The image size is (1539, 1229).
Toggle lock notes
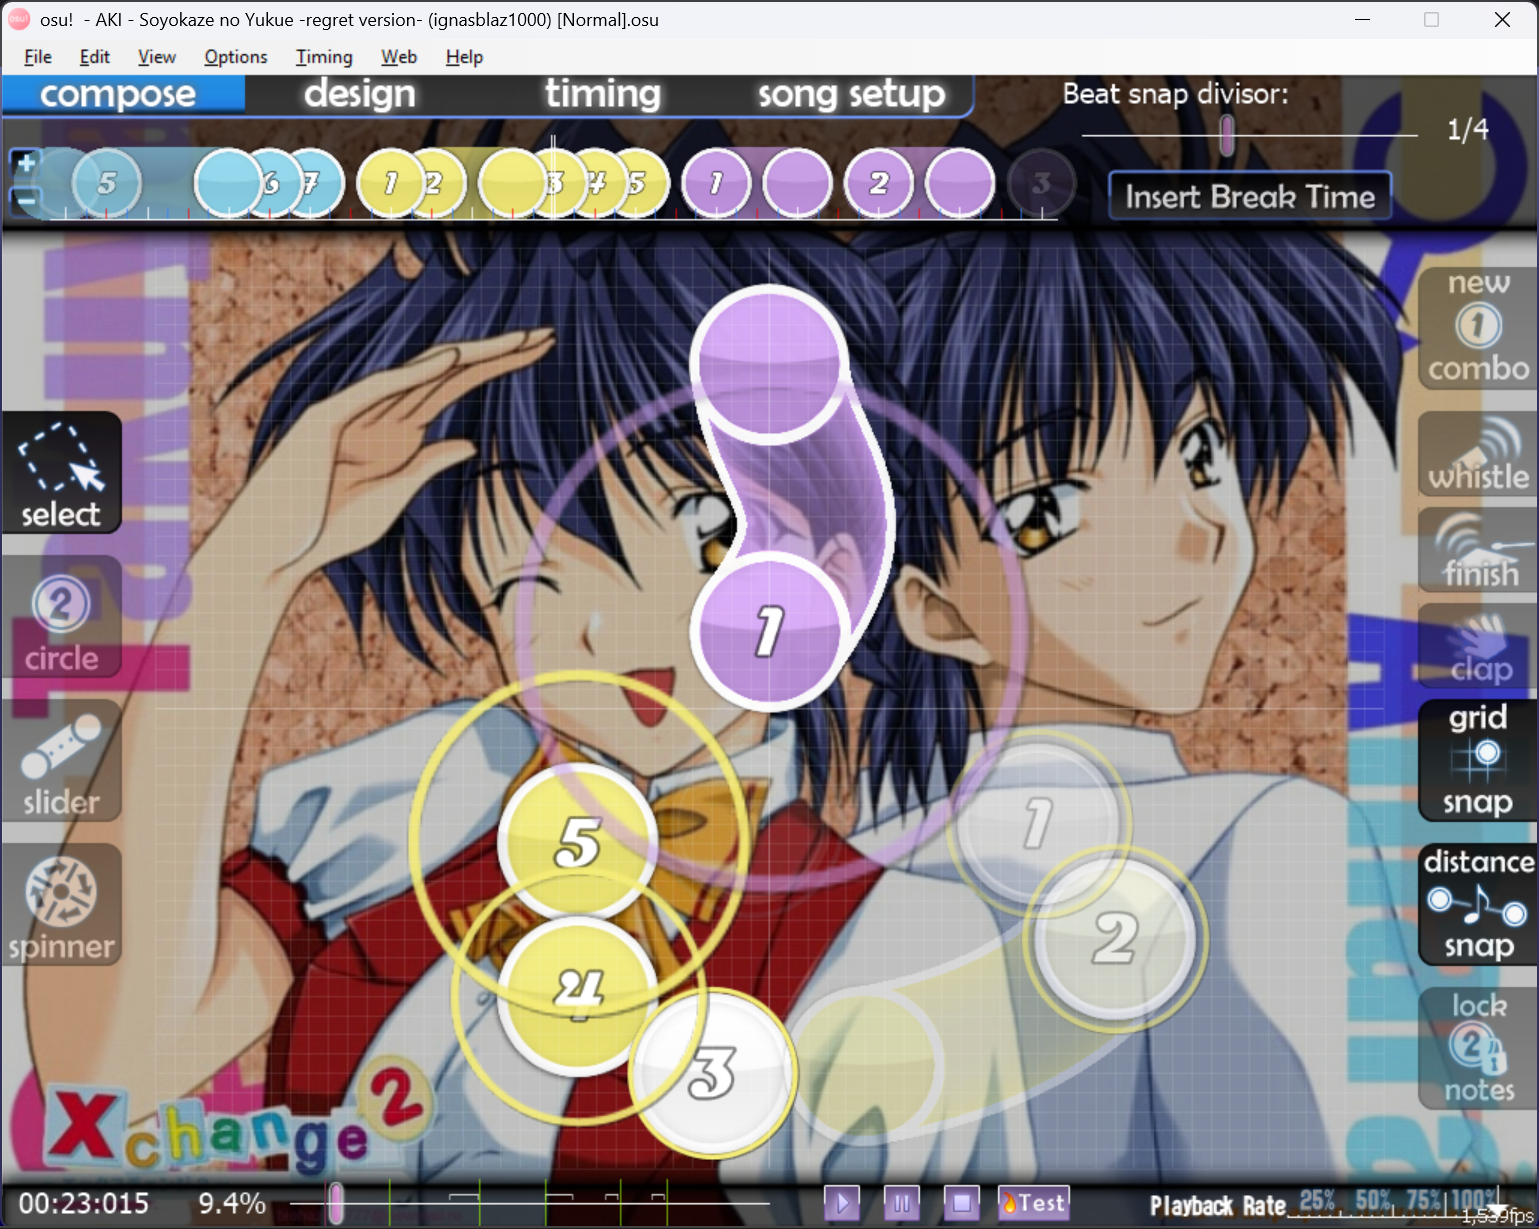click(1477, 1048)
